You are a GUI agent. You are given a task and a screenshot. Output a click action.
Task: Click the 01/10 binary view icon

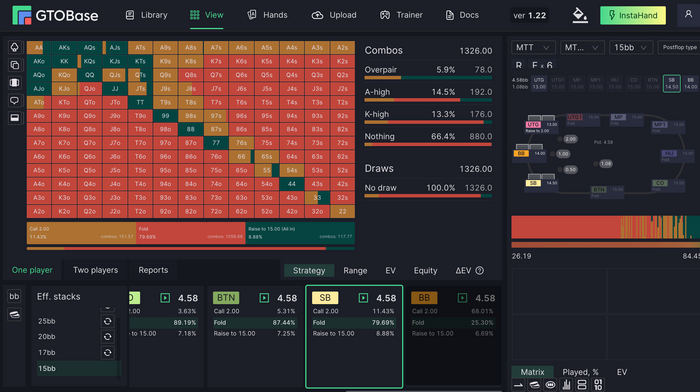point(598,384)
